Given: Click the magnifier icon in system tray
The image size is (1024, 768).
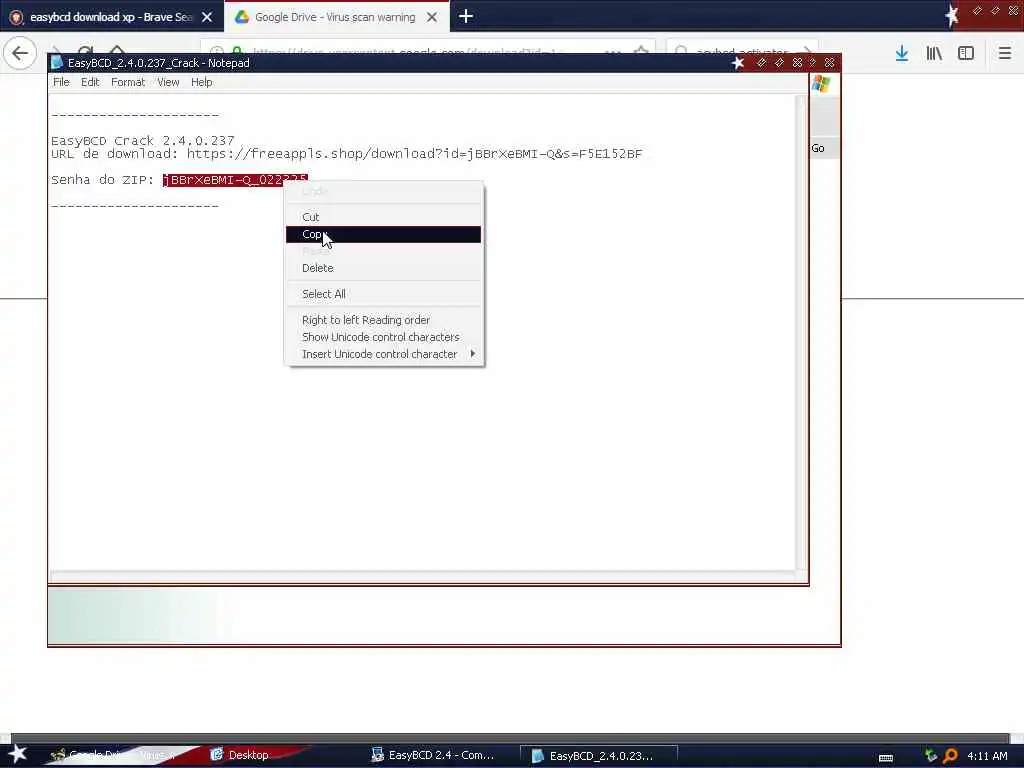Looking at the screenshot, I should 950,756.
